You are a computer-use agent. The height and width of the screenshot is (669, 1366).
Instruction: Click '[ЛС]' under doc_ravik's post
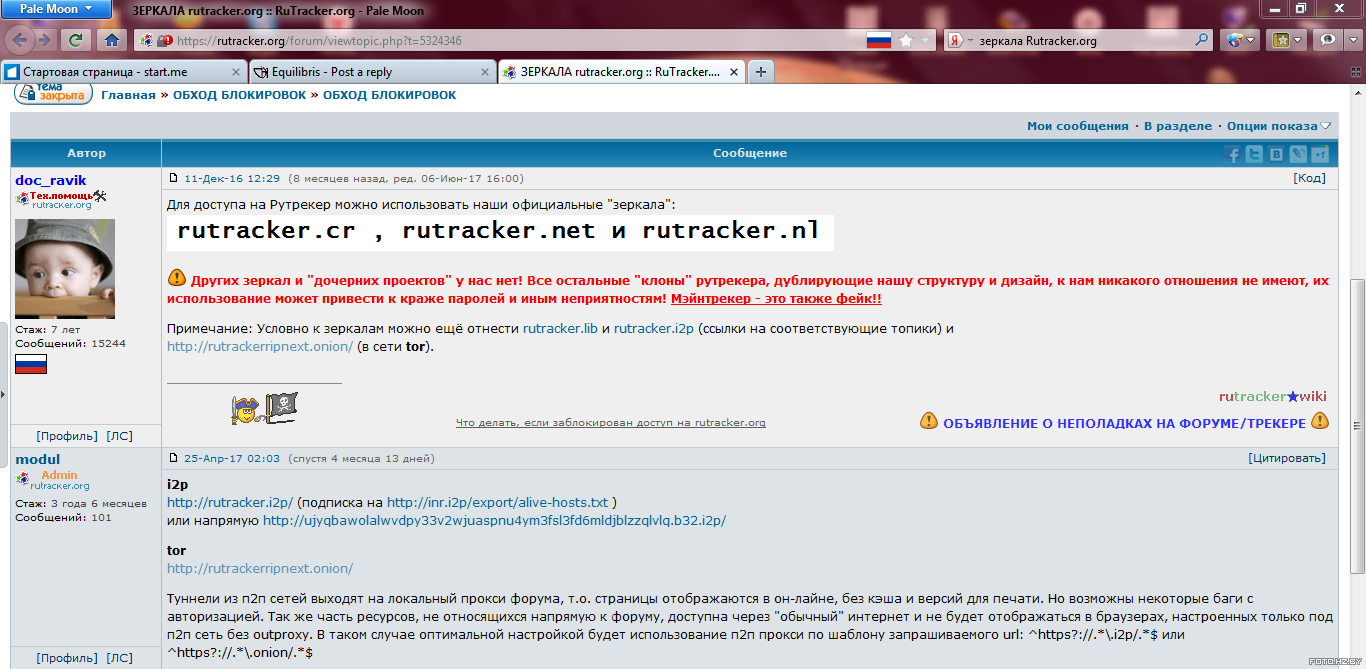click(x=119, y=436)
